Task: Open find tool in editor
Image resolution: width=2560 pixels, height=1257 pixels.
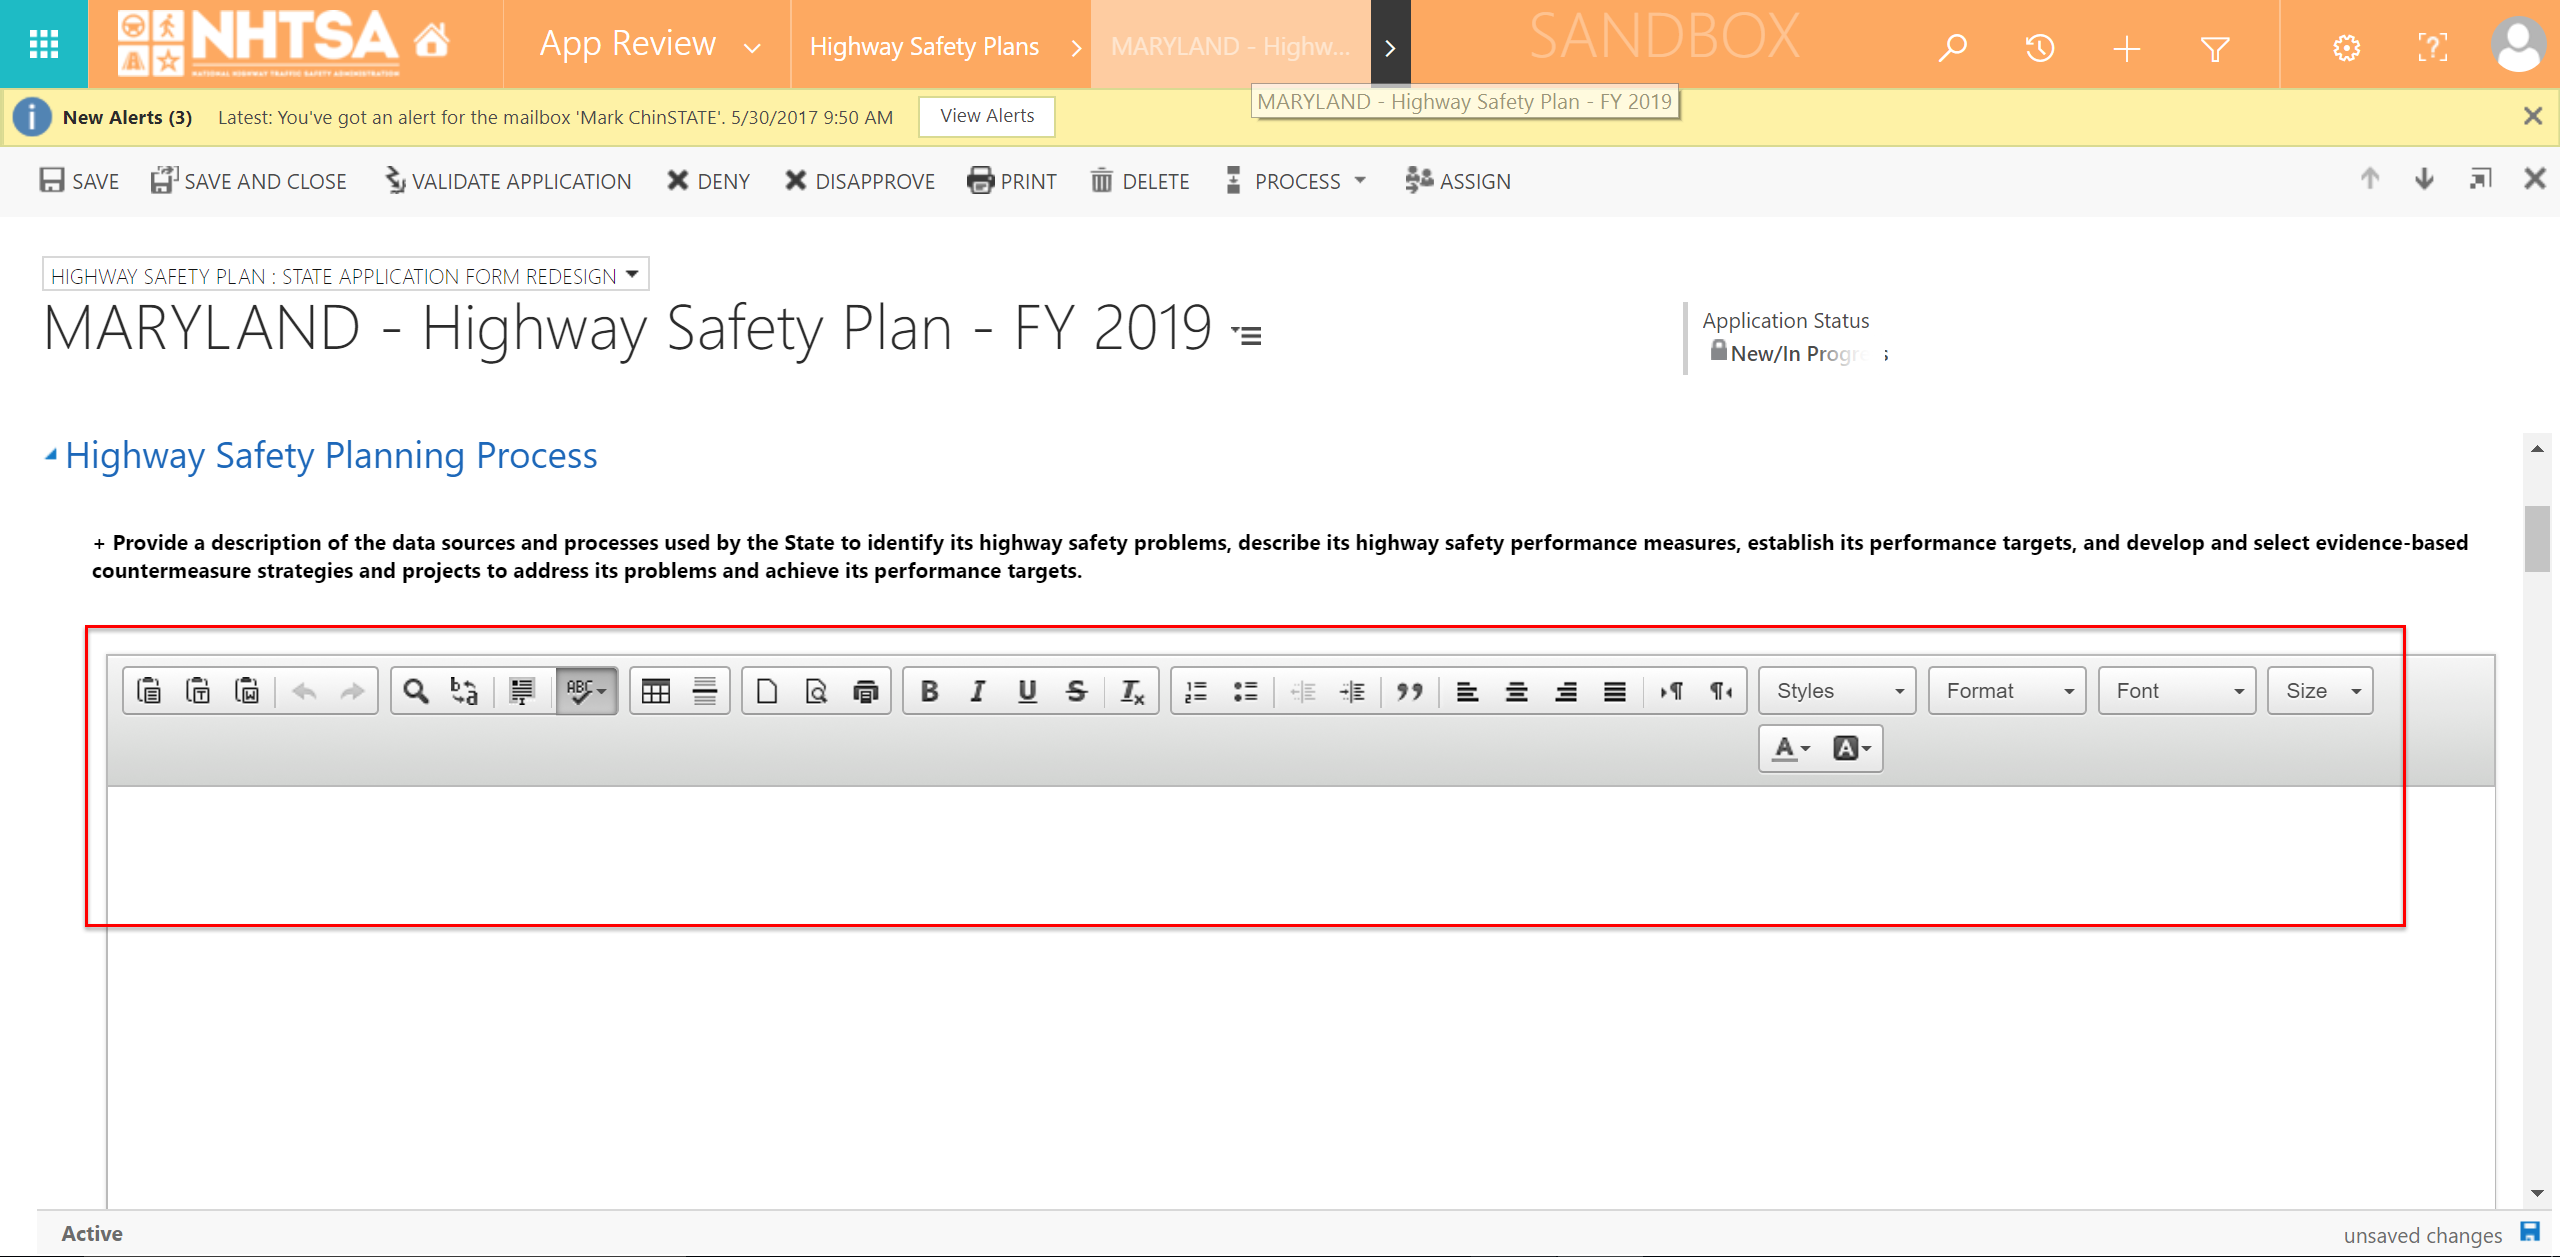Action: click(416, 691)
